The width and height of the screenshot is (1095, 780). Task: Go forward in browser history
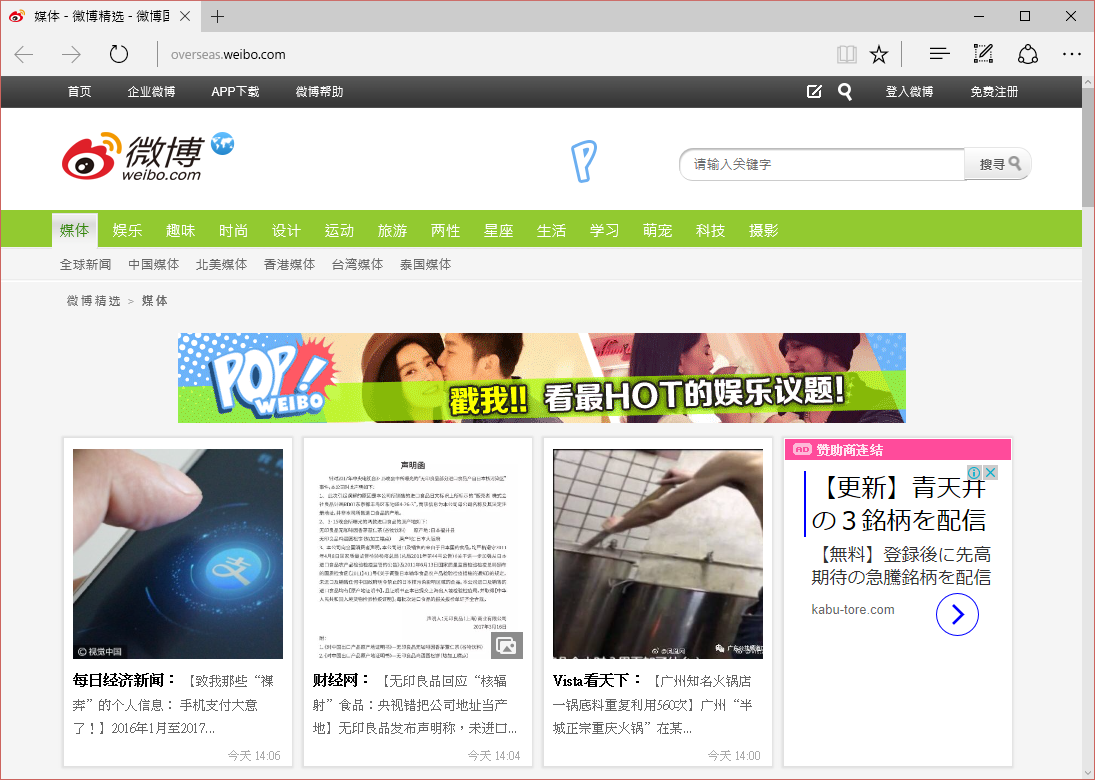coord(71,54)
